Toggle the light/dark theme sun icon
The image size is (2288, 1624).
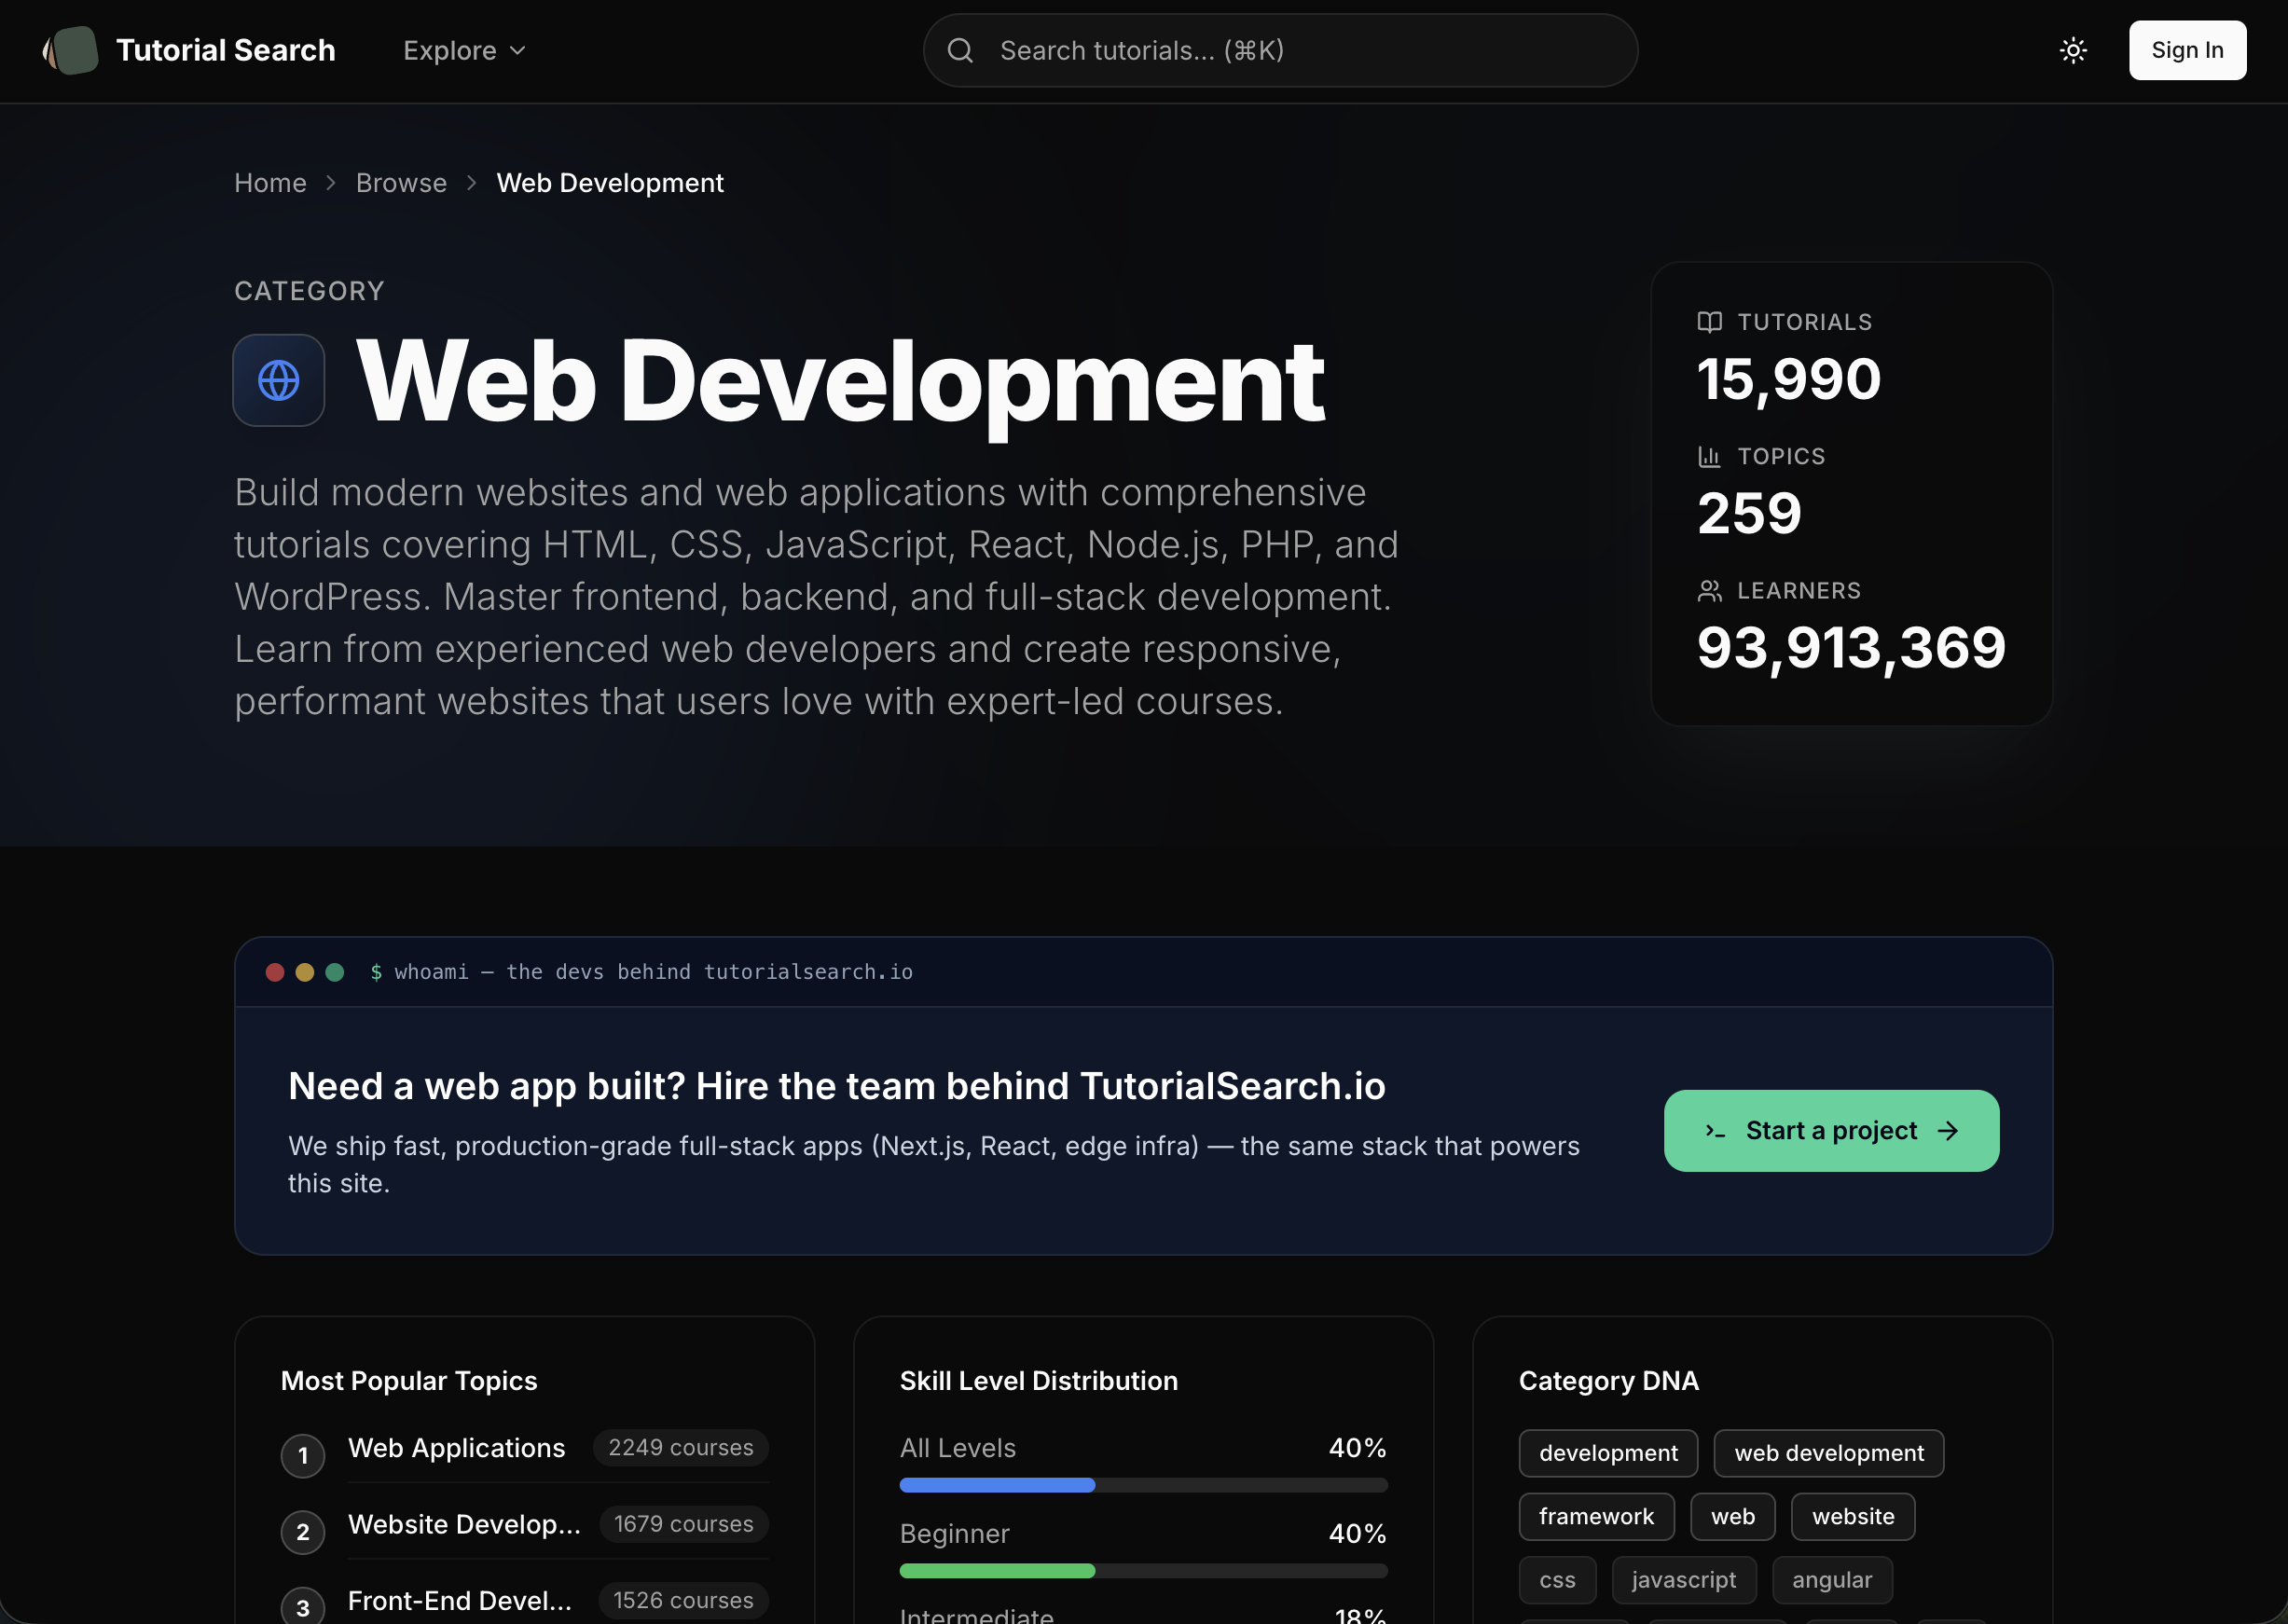[x=2073, y=50]
